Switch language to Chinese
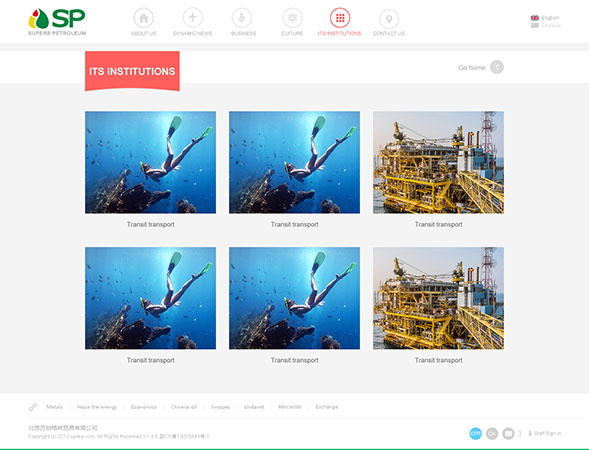589x450 pixels. pyautogui.click(x=546, y=26)
